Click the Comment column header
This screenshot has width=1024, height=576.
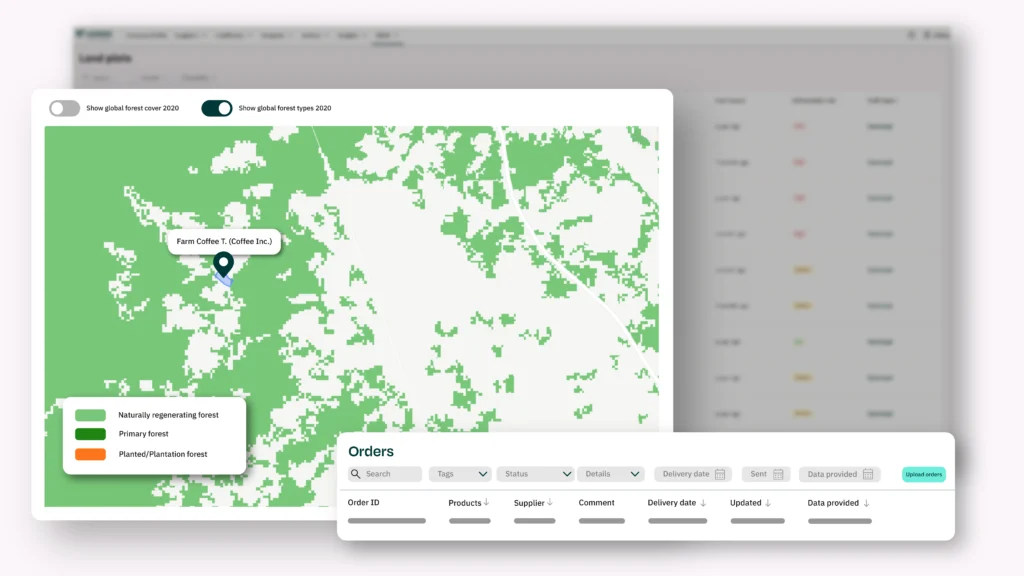click(596, 503)
